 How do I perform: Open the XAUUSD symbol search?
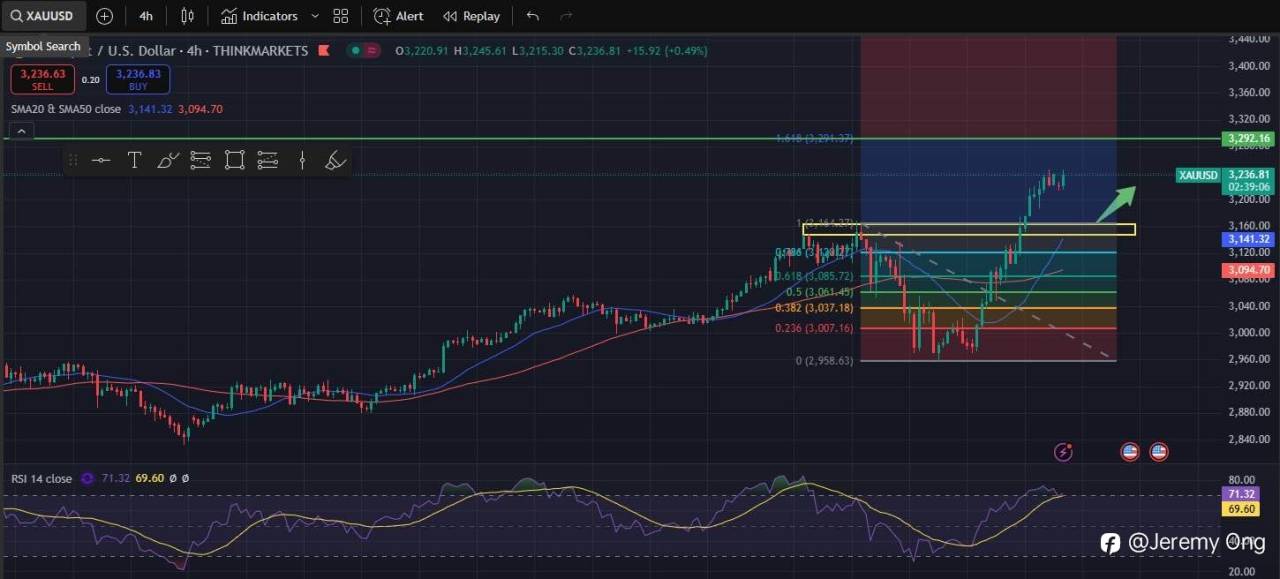click(x=43, y=16)
